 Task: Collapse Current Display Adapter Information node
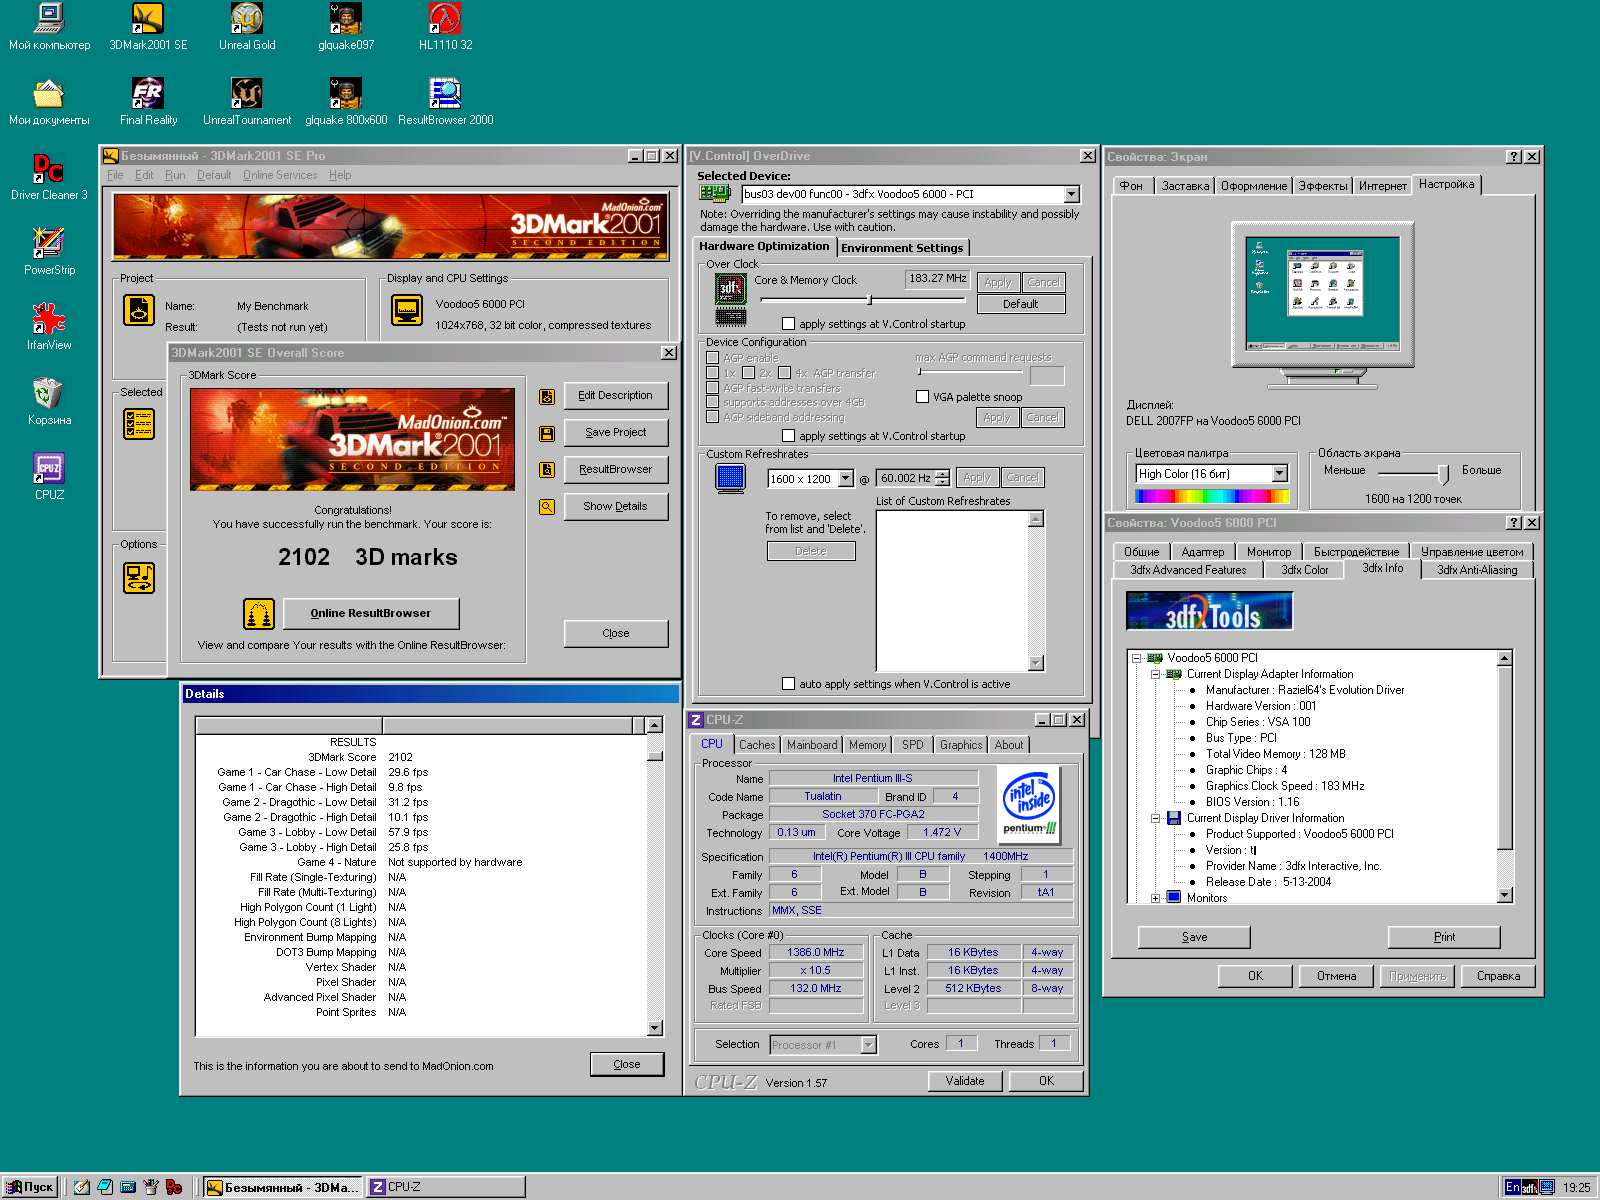[1155, 674]
